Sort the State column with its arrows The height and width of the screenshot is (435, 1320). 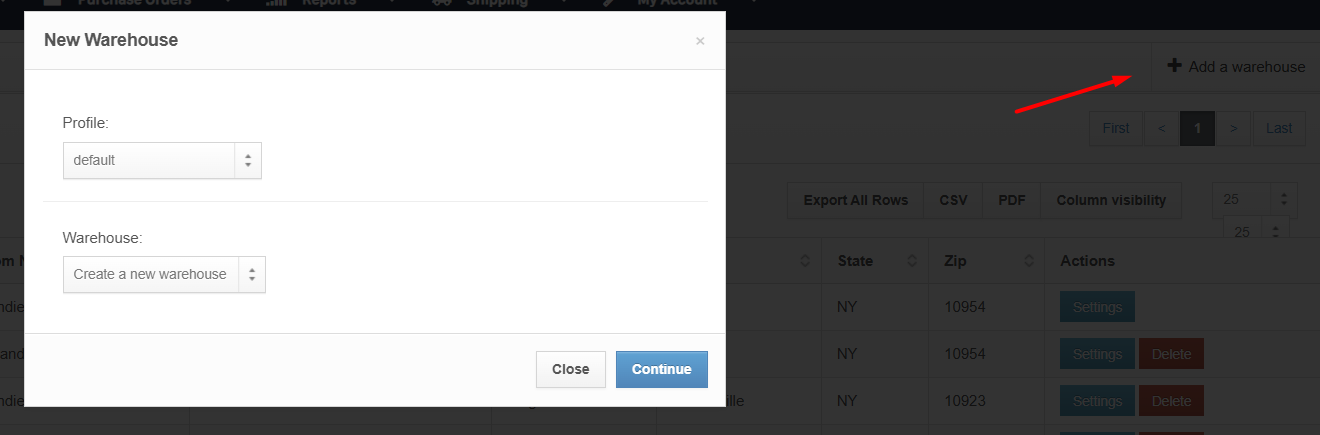tap(912, 261)
